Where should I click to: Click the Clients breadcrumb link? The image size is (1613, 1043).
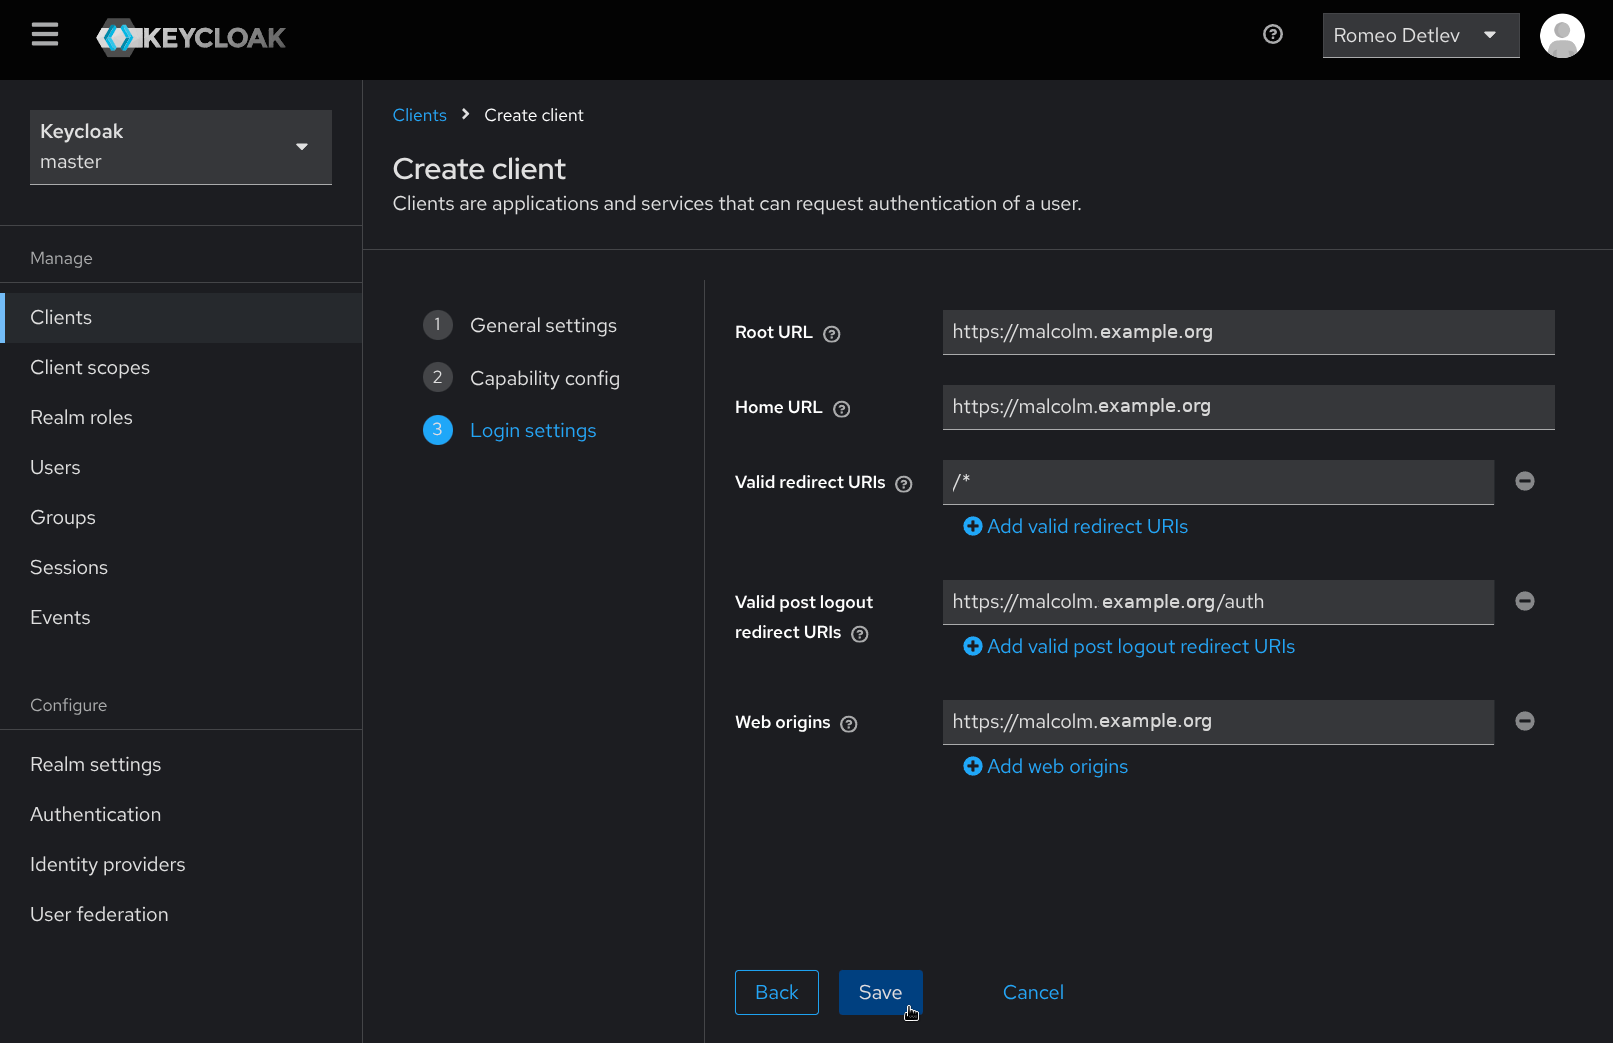(419, 115)
